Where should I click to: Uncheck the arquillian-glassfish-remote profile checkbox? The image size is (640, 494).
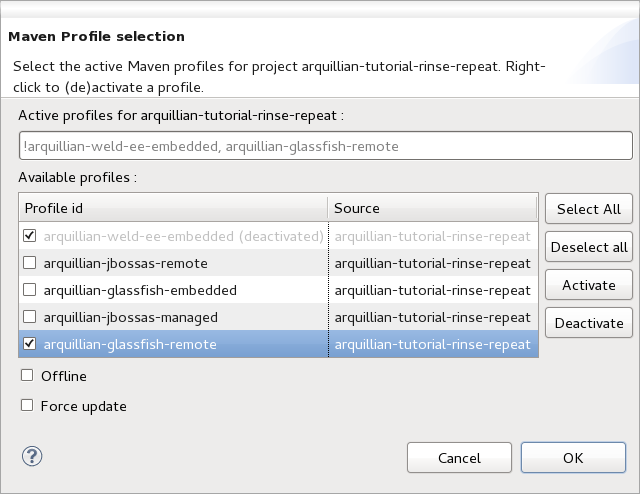[x=29, y=344]
